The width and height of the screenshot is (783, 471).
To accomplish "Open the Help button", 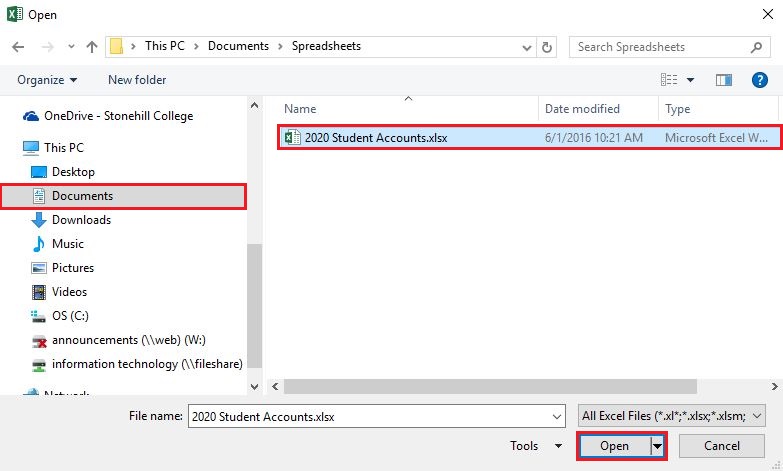I will pos(760,80).
